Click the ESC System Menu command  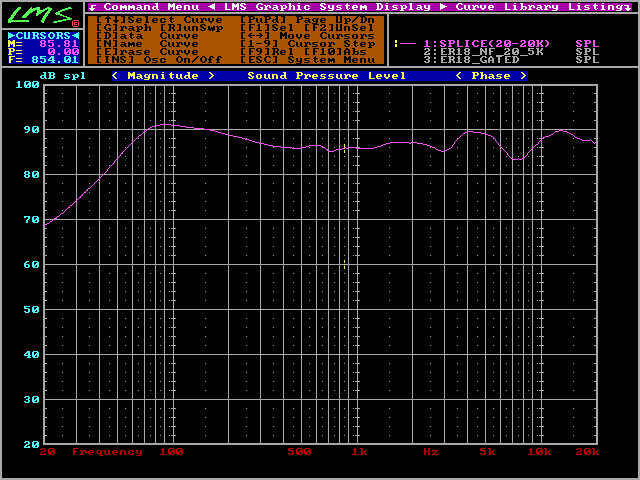(x=307, y=60)
